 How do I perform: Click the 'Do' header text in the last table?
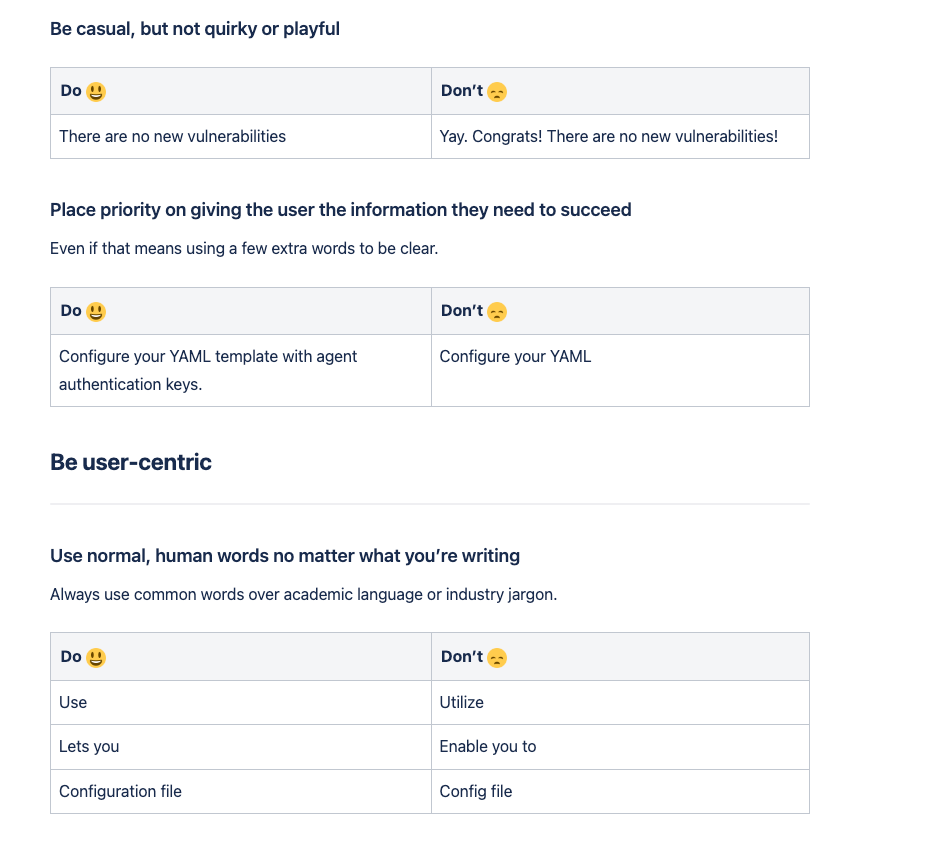click(71, 657)
